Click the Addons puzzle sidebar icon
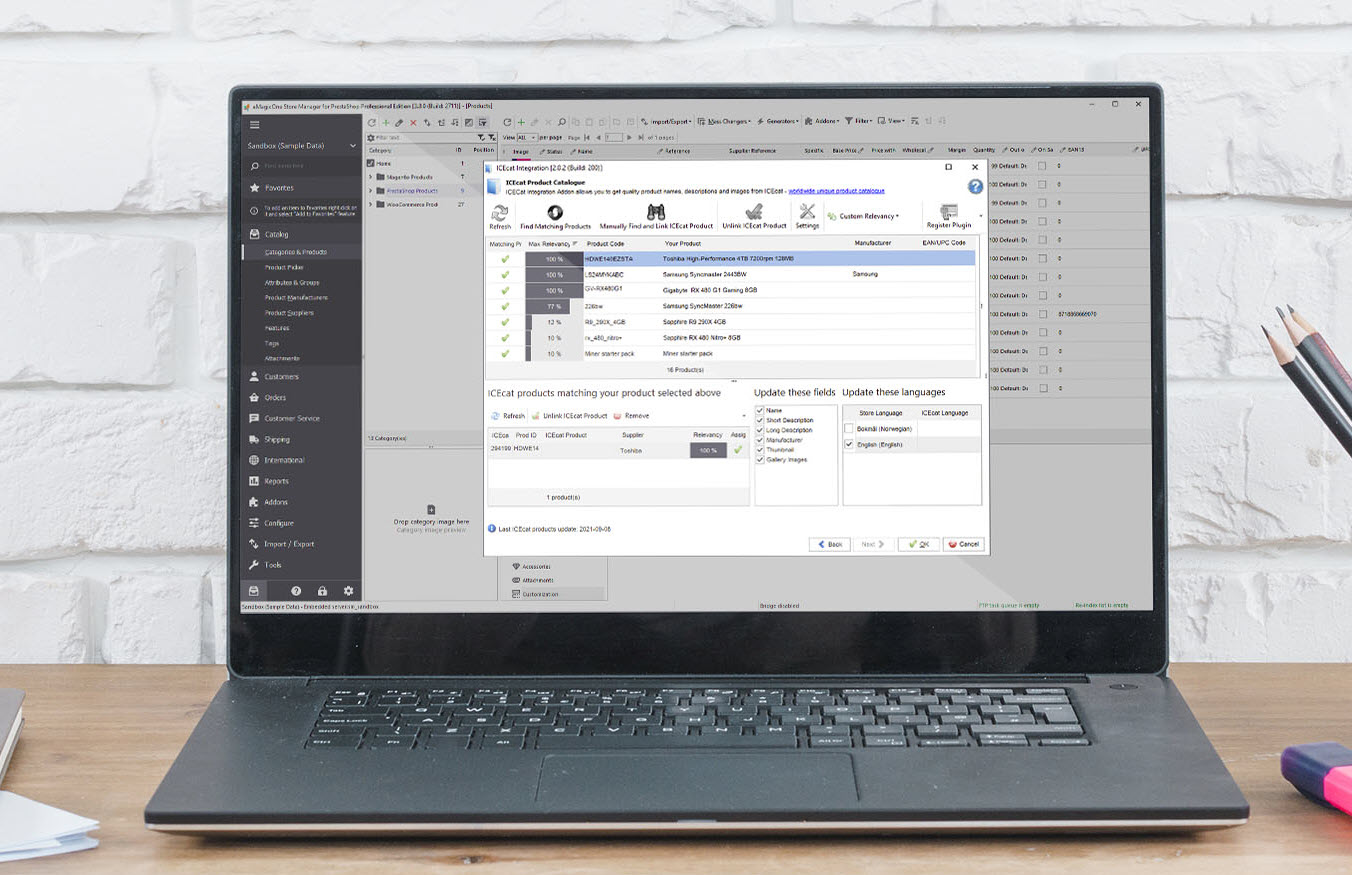Image resolution: width=1352 pixels, height=875 pixels. 255,502
